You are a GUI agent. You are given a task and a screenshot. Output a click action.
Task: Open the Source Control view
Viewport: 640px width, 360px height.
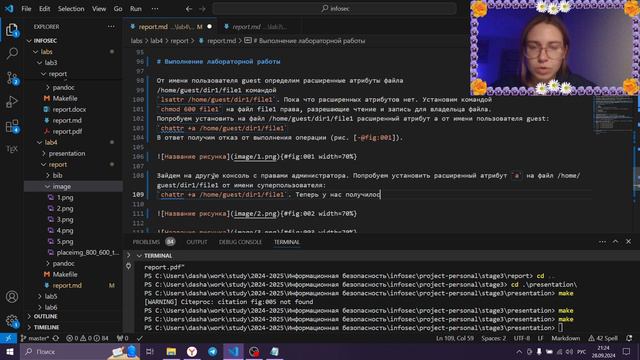[12, 78]
